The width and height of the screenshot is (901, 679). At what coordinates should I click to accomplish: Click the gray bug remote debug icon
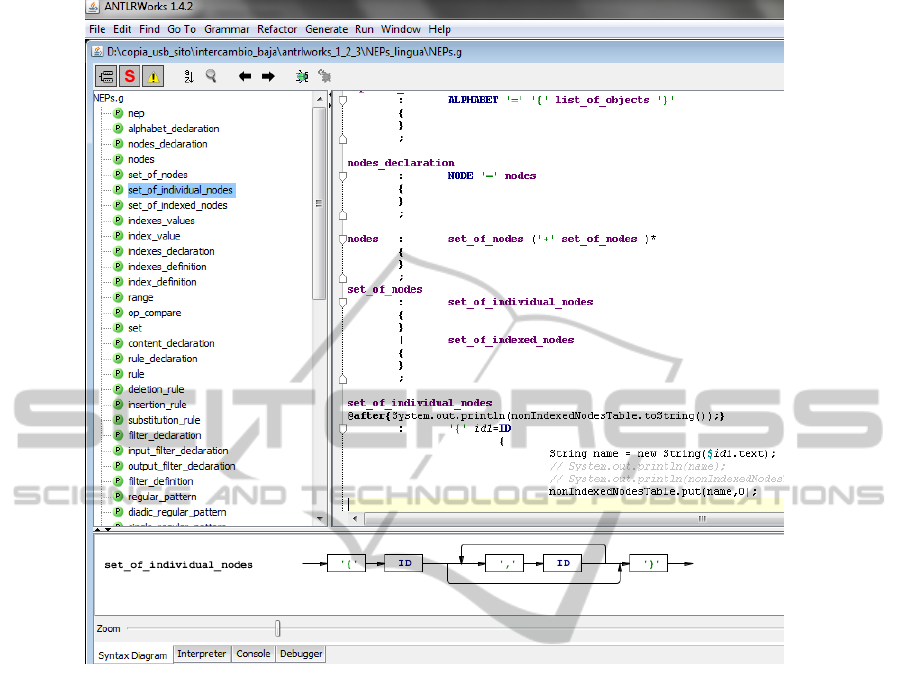324,76
